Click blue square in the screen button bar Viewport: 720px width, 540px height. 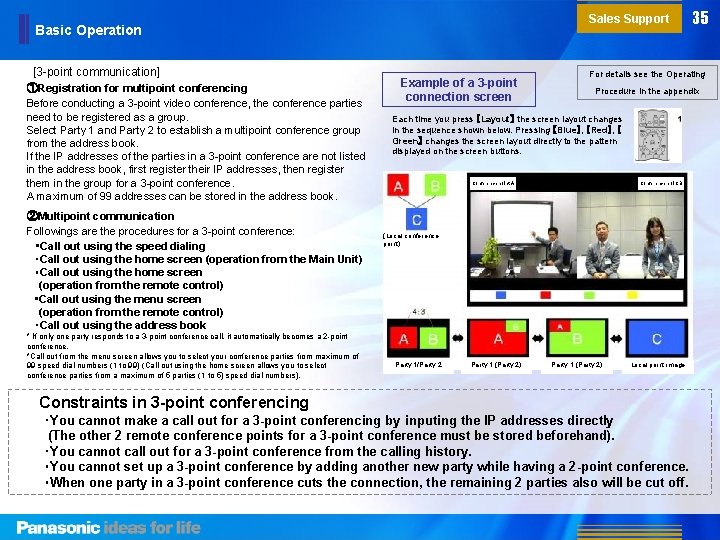501,295
